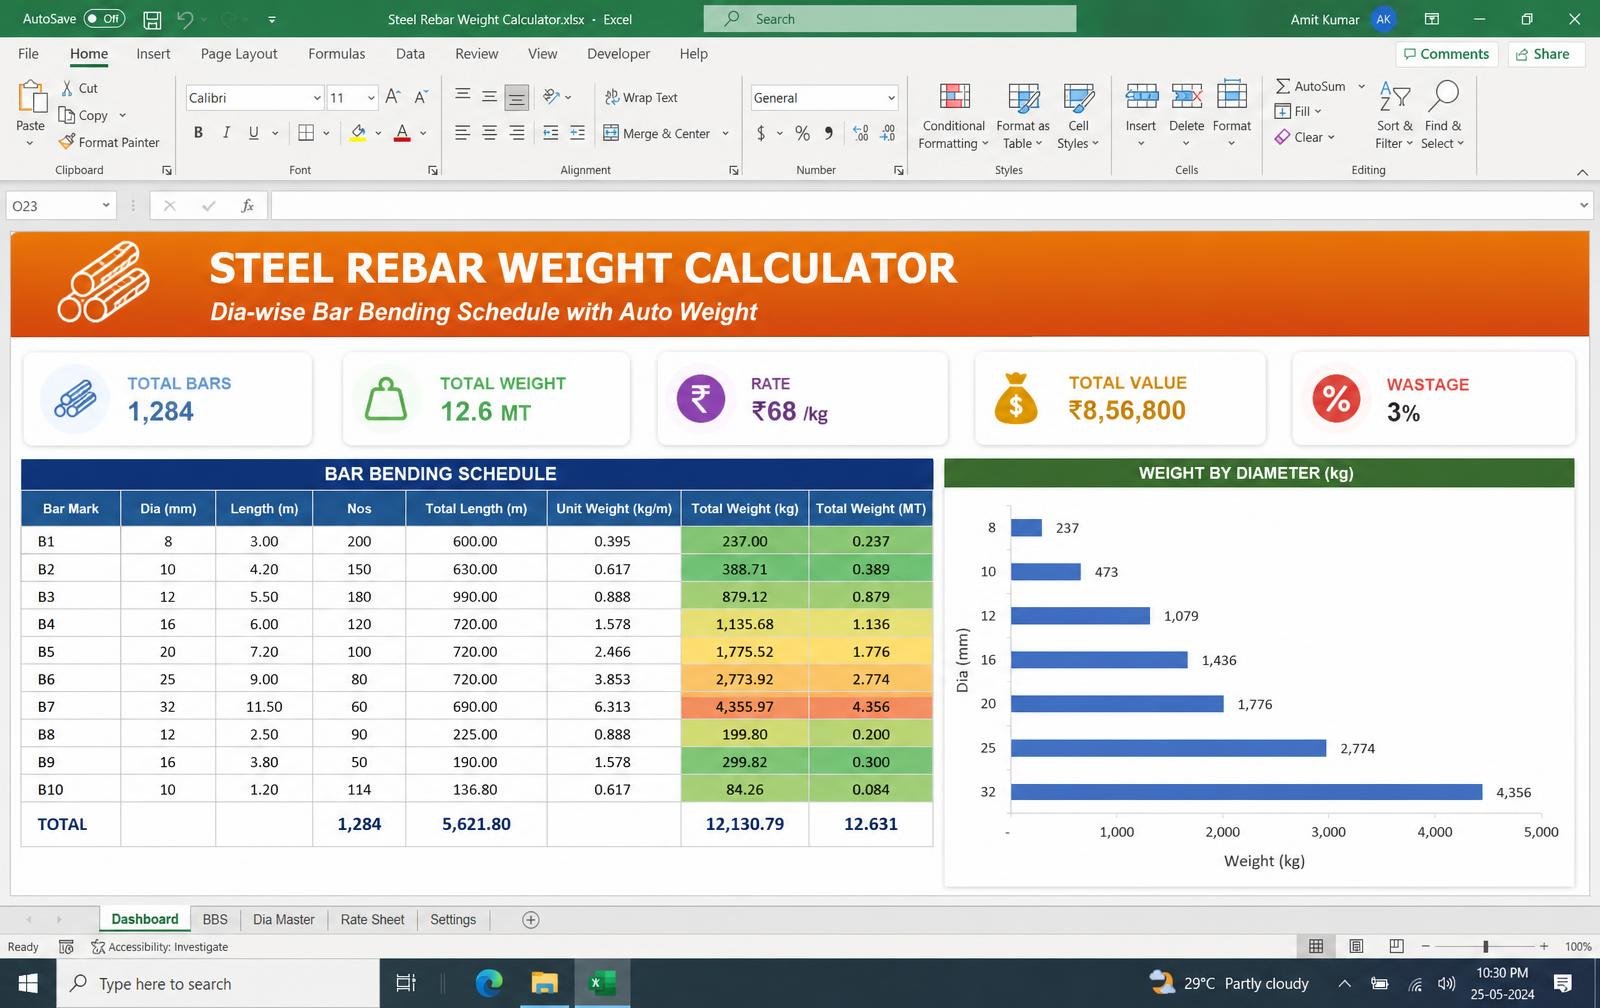Click the zoom slider handle
Image resolution: width=1600 pixels, height=1008 pixels.
(1486, 946)
